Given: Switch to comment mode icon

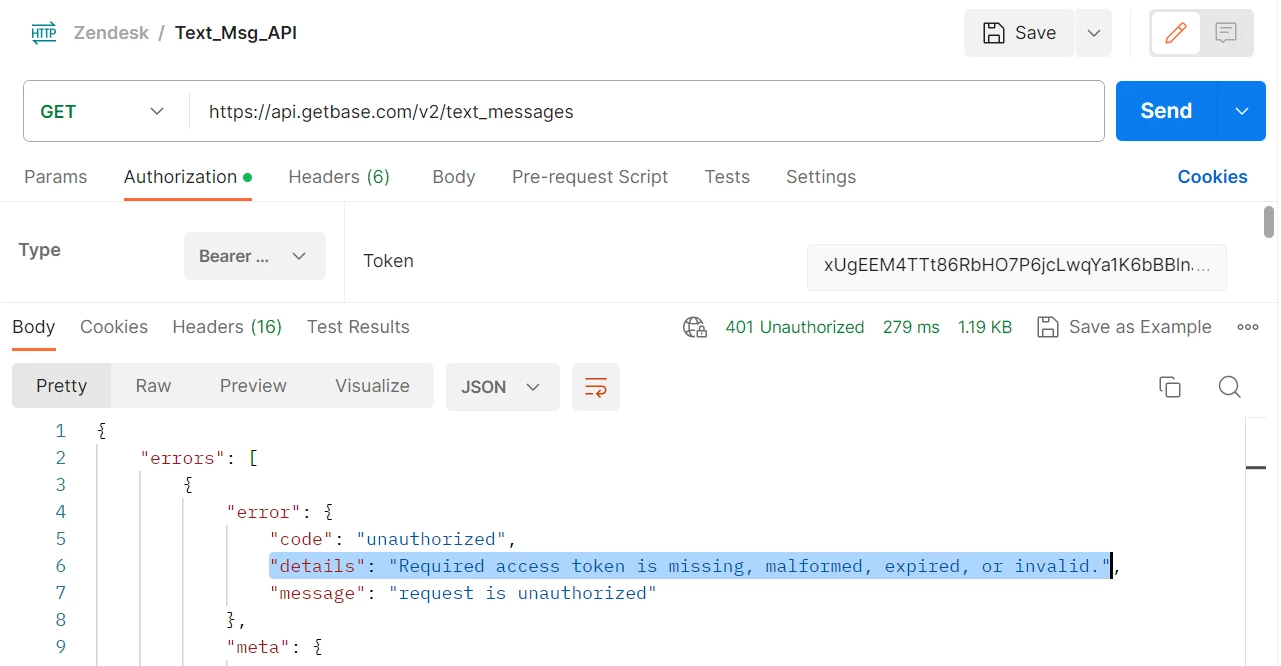Looking at the screenshot, I should (1226, 33).
